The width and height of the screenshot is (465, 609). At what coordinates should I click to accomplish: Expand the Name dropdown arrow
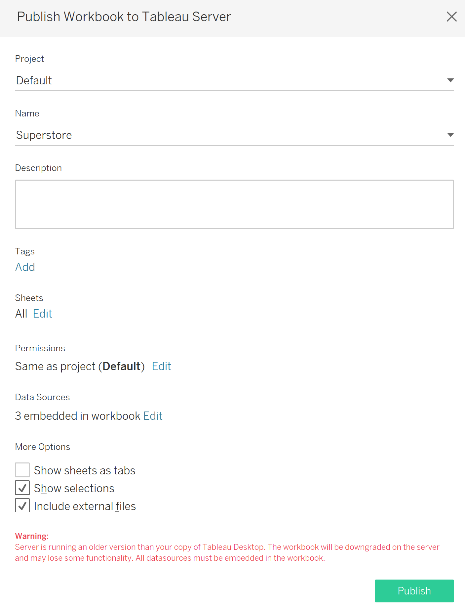pos(450,135)
